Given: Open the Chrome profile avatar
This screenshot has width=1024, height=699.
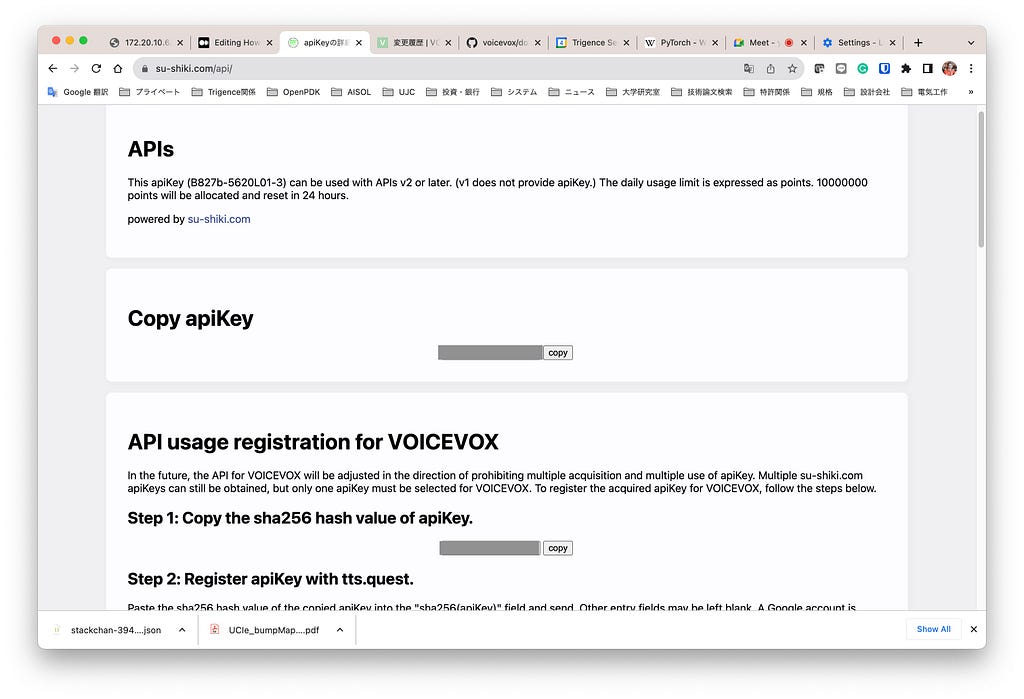Looking at the screenshot, I should click(950, 69).
